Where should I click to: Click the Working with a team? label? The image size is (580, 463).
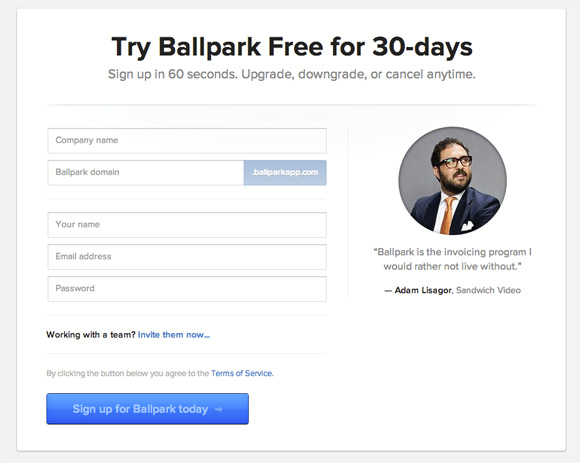91,335
